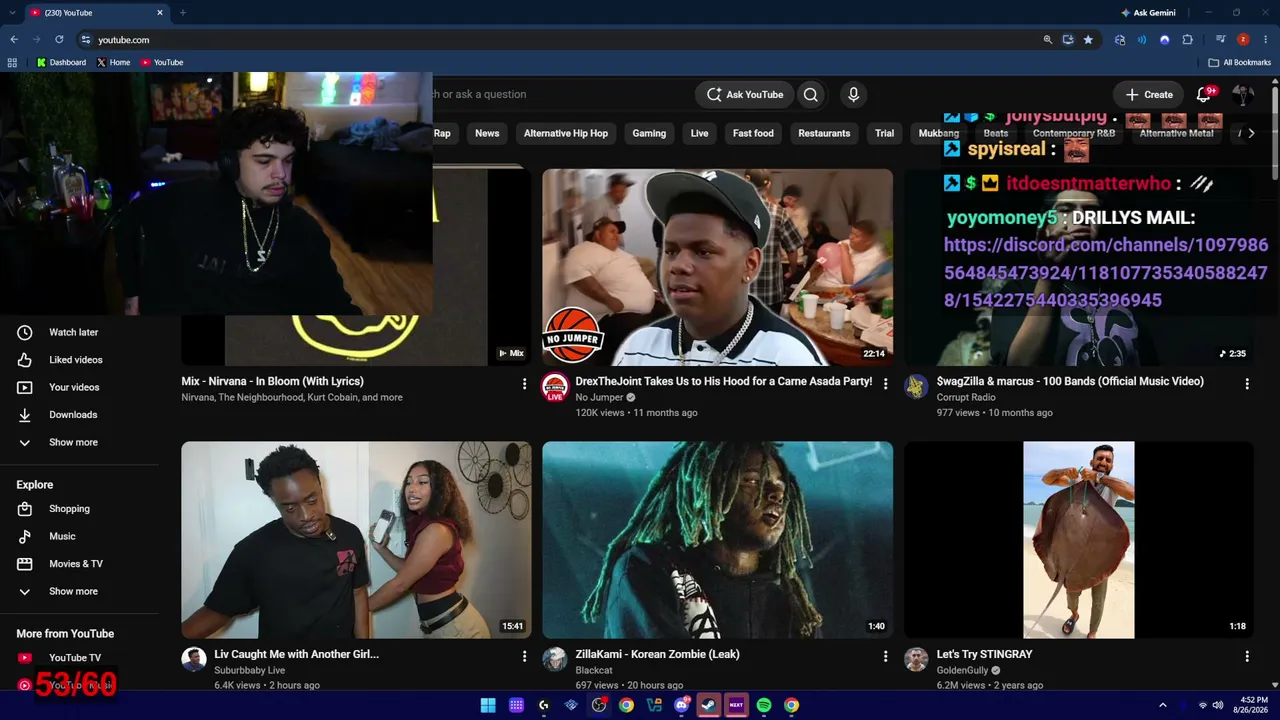Select the News category chip
1280x720 pixels.
[487, 133]
